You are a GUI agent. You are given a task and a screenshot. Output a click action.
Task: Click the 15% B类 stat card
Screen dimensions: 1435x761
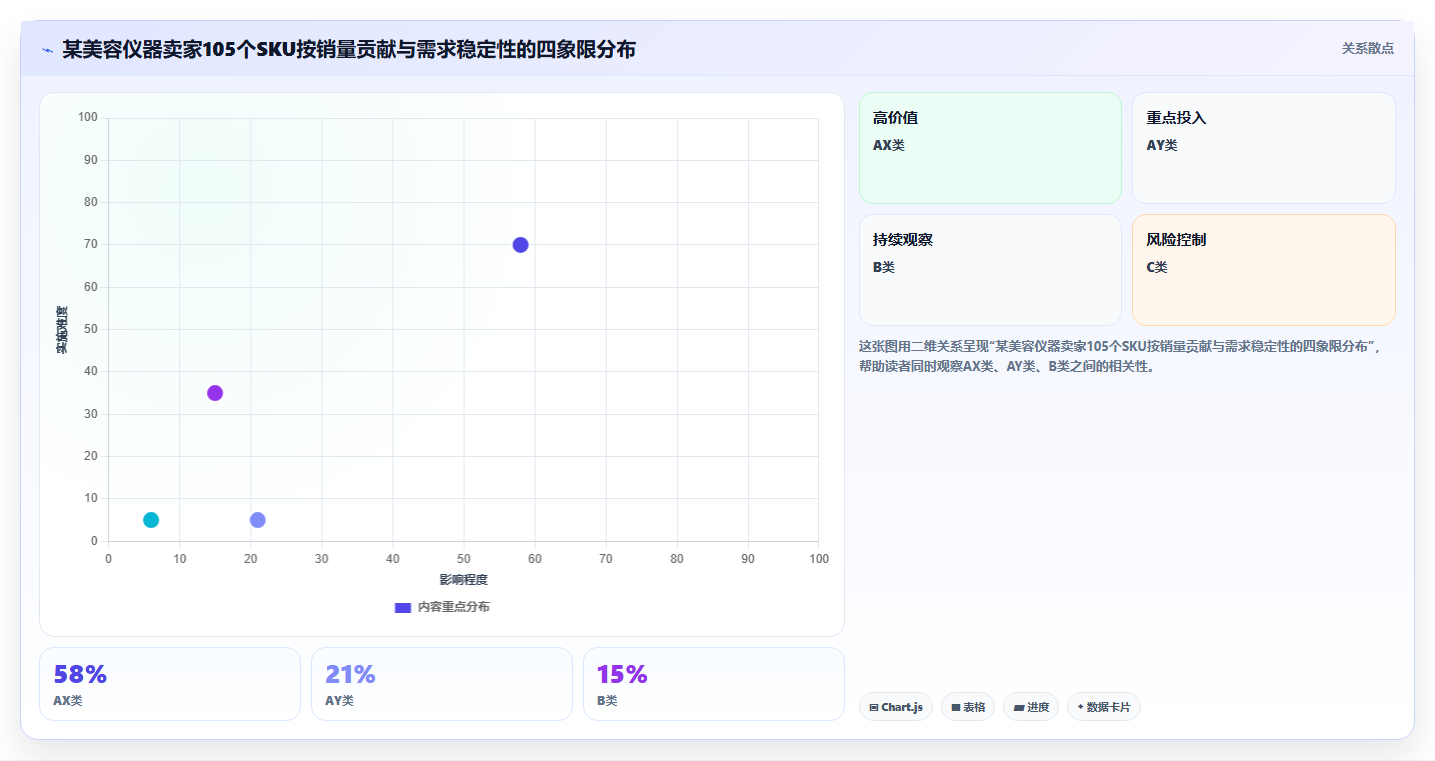(714, 684)
